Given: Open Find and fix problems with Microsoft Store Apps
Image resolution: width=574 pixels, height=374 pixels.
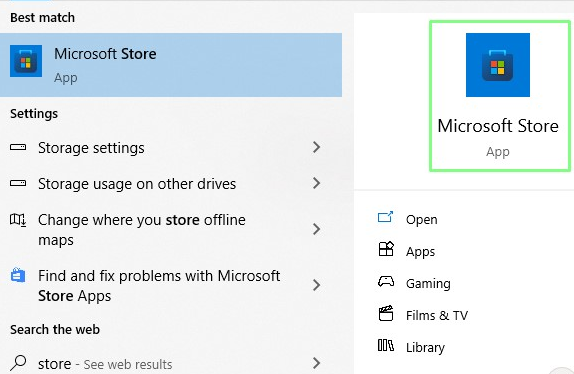Looking at the screenshot, I should tap(171, 285).
